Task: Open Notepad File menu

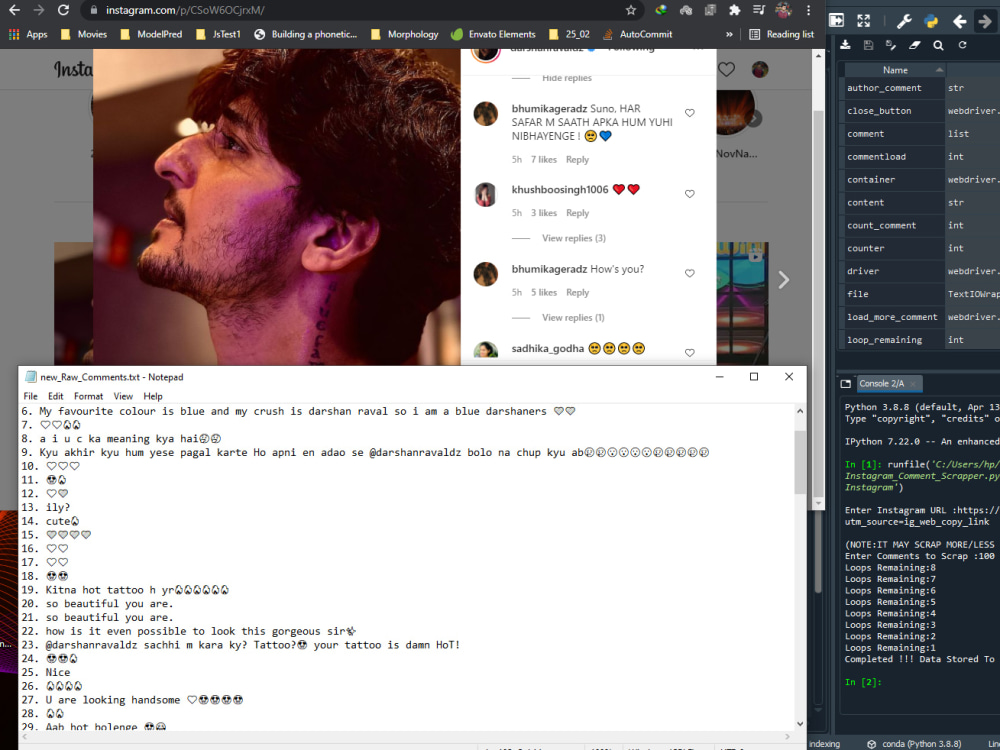Action: click(30, 396)
